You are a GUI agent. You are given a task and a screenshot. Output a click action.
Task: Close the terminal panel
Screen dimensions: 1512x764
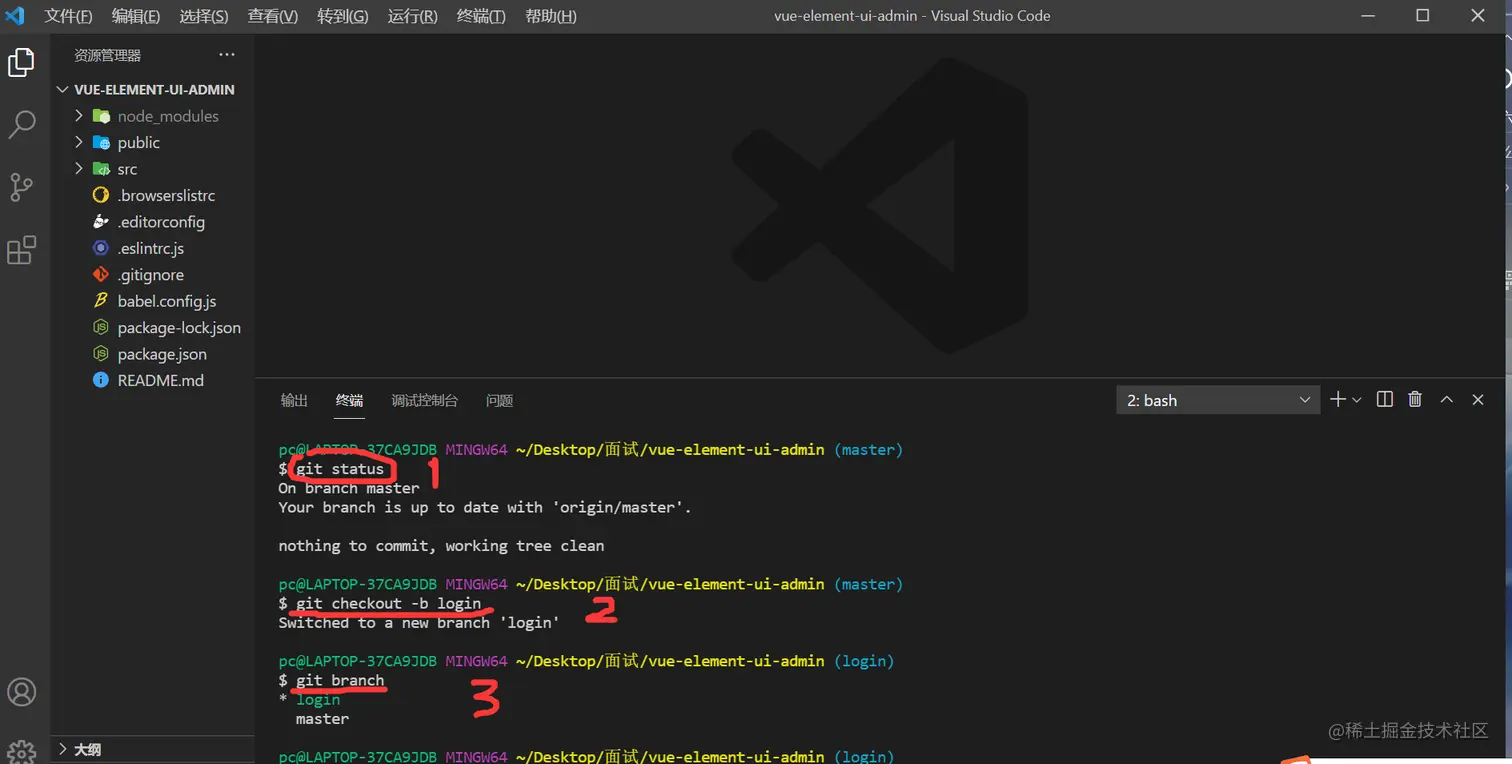[x=1478, y=400]
